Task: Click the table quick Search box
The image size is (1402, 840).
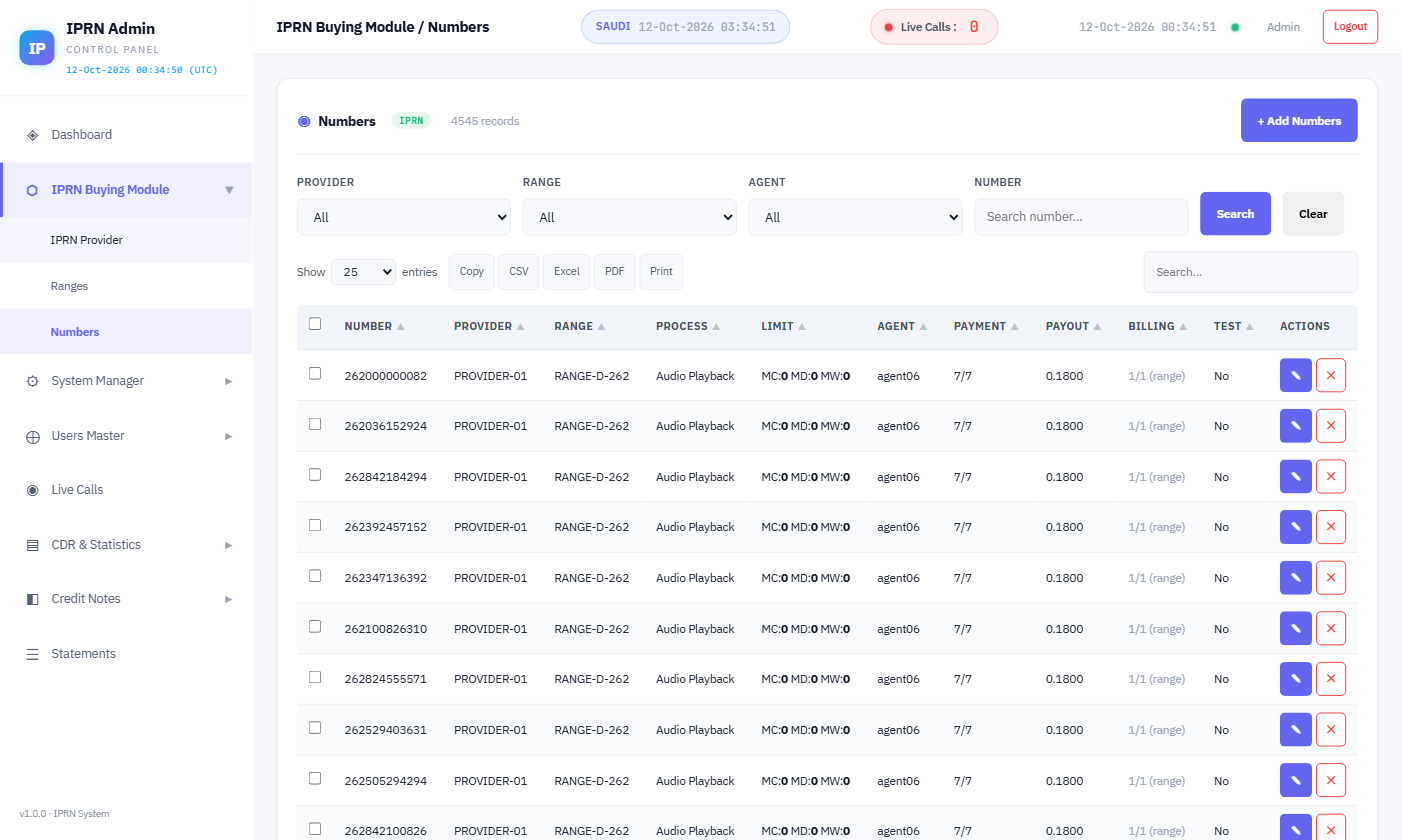Action: (1251, 272)
